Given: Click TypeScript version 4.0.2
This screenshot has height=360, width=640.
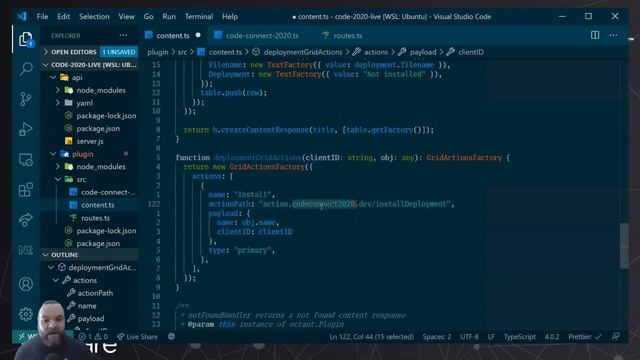Looking at the screenshot, I should (552, 337).
